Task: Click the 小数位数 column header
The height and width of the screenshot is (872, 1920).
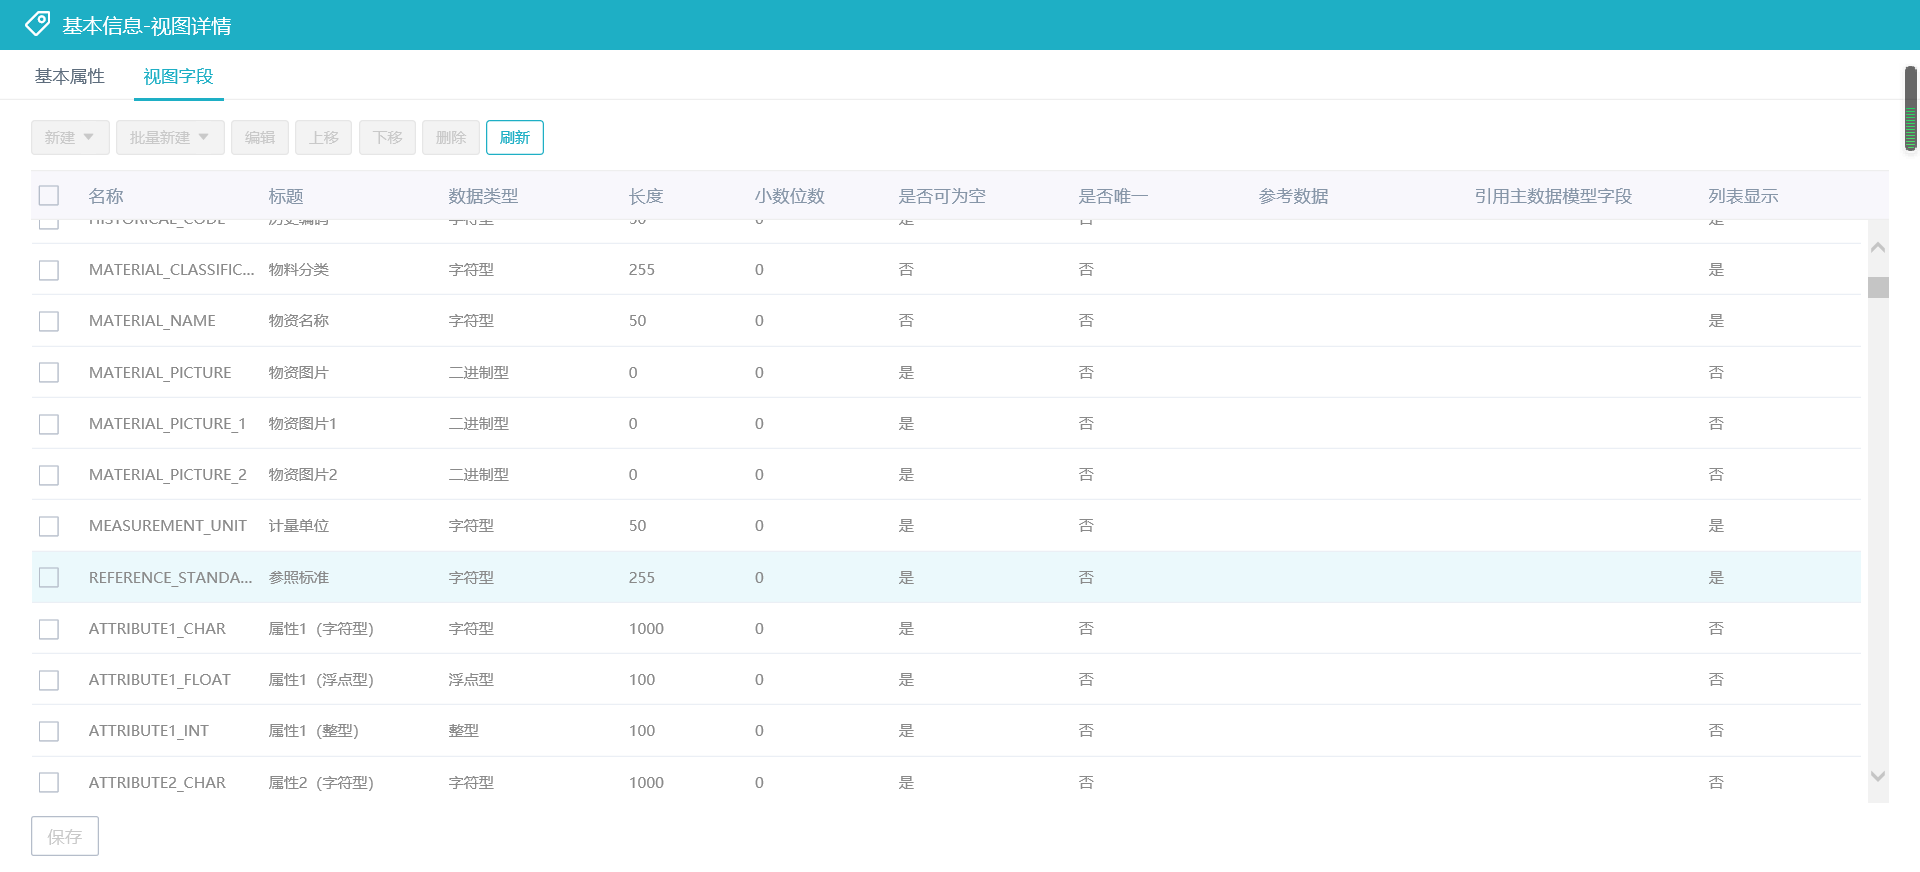Action: coord(790,196)
